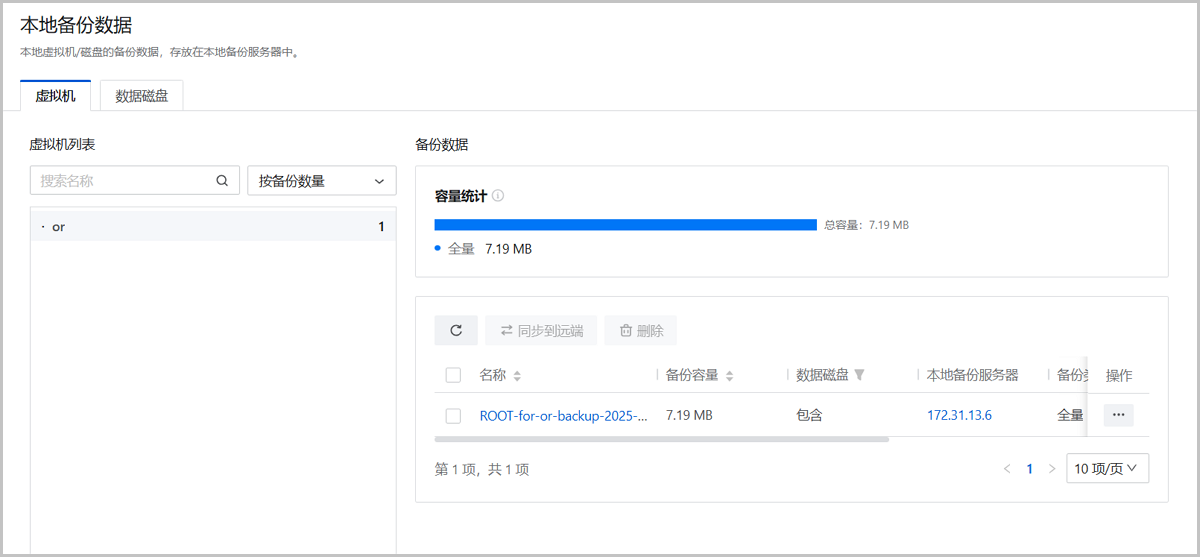Select all backups header checkbox

pyautogui.click(x=453, y=375)
